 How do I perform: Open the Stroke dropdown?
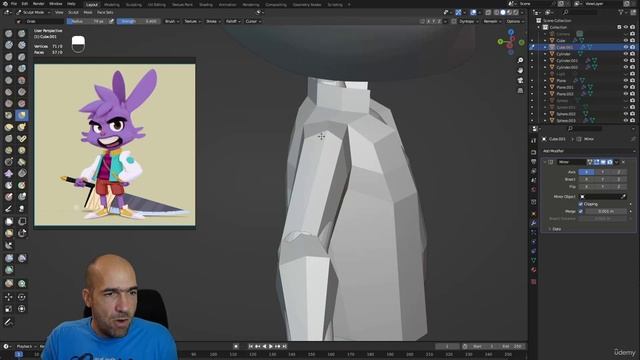pos(213,21)
